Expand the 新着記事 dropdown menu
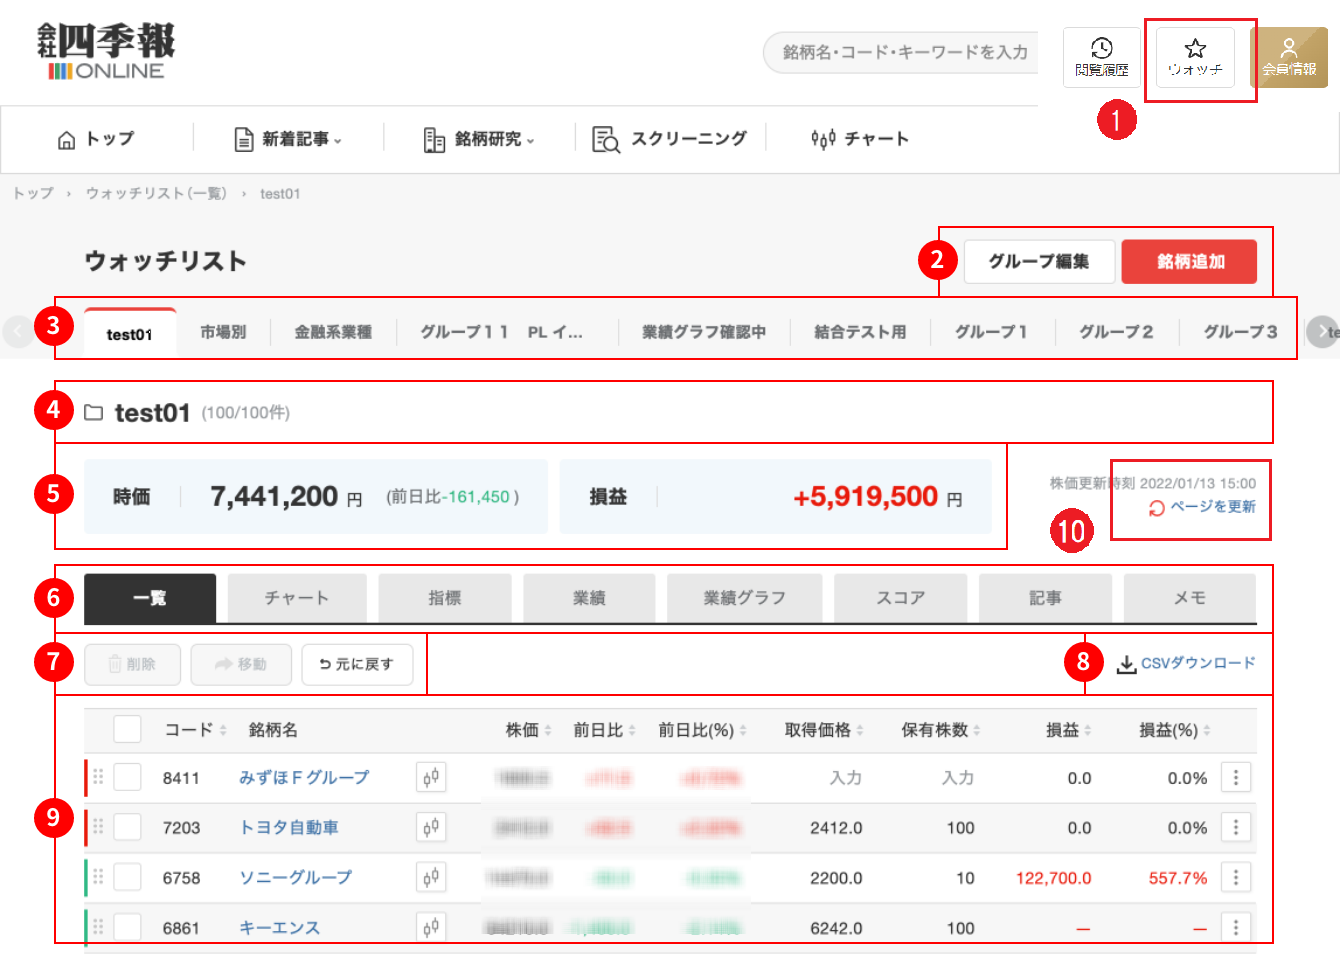 pyautogui.click(x=289, y=139)
